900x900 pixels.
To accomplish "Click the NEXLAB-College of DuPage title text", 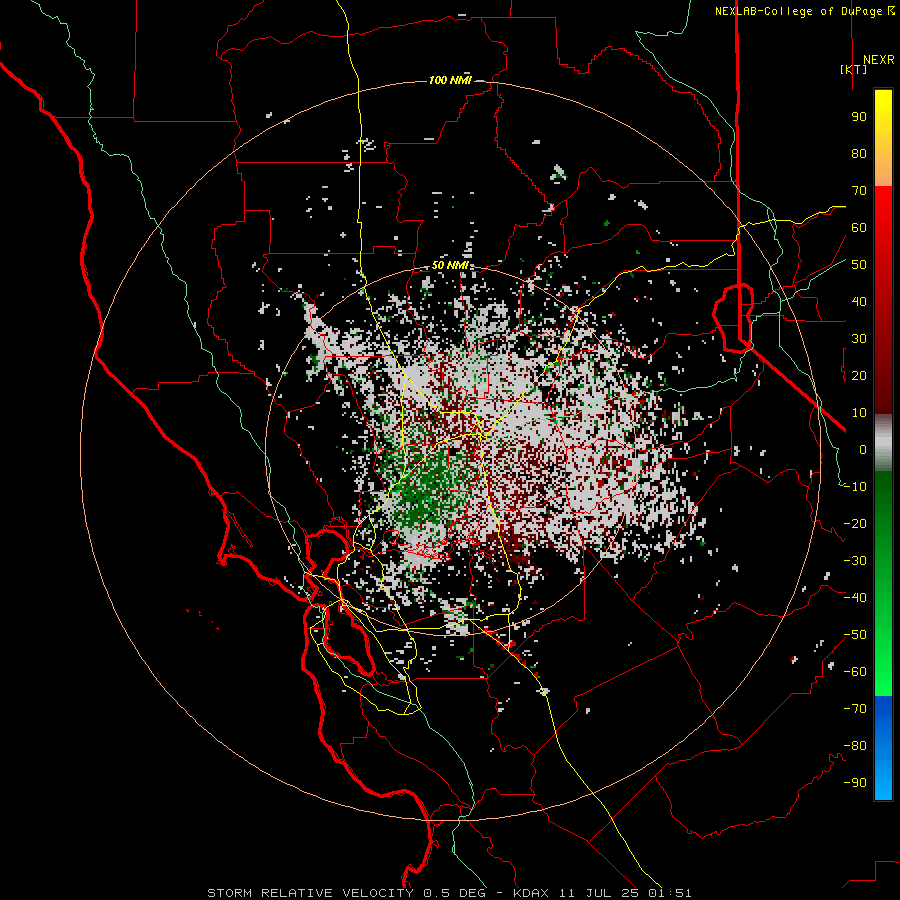I will pyautogui.click(x=805, y=11).
